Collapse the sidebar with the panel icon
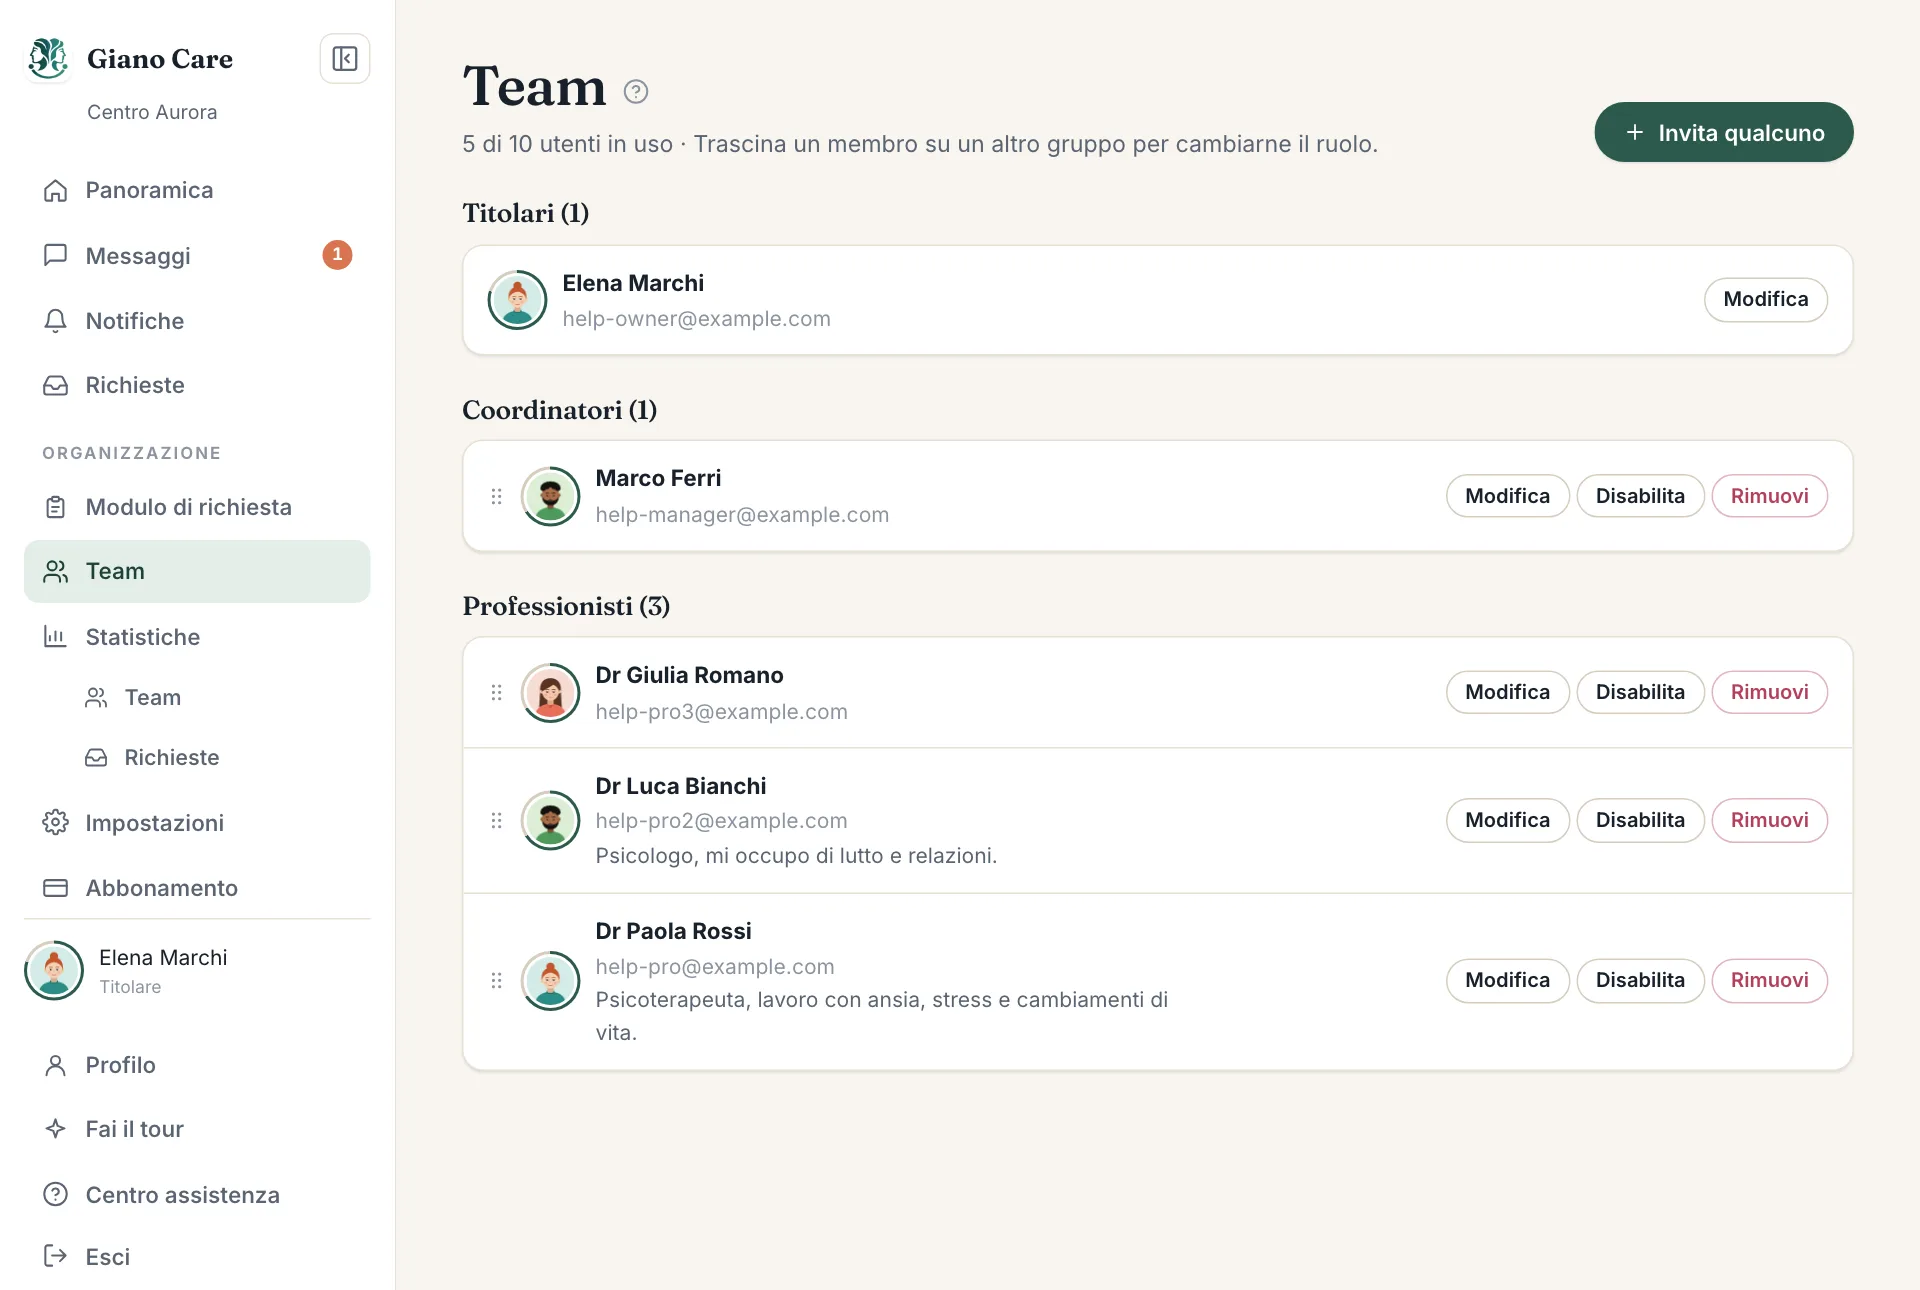Screen dimensions: 1920x1290 (x=345, y=59)
